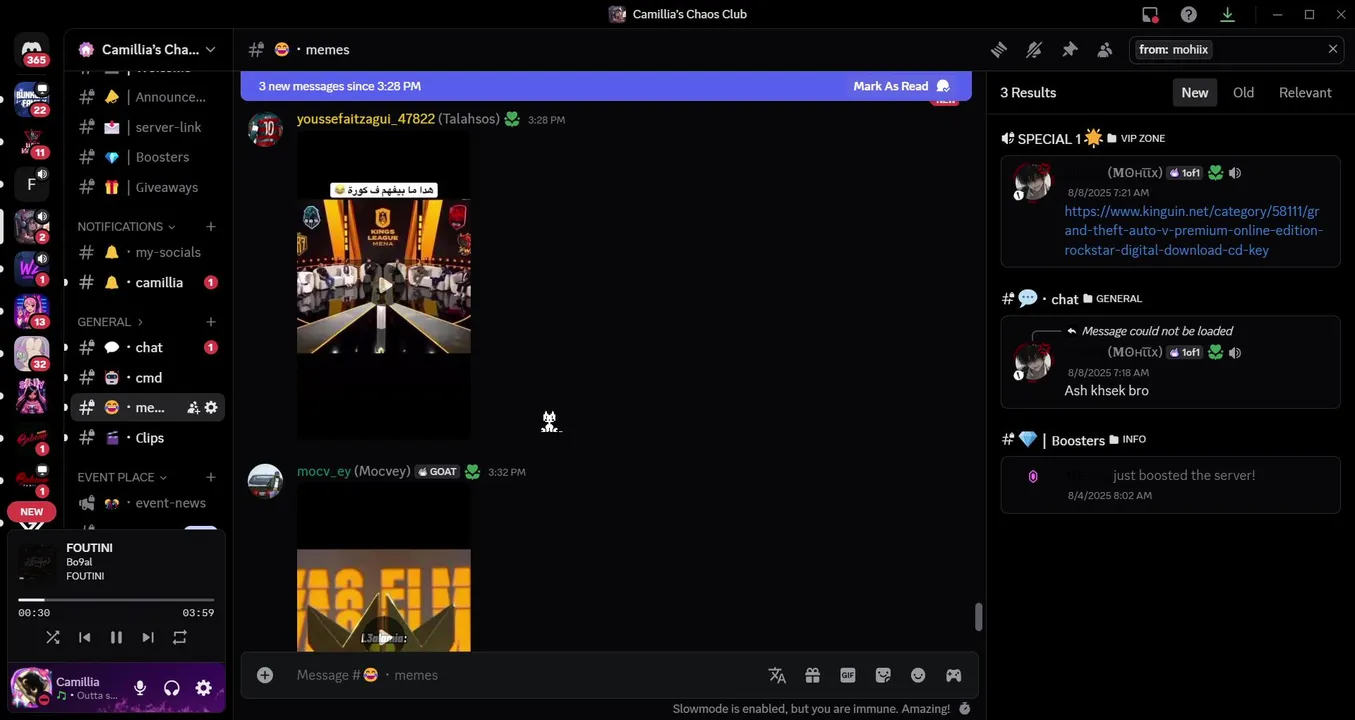Open just boosted the server result
This screenshot has height=720, width=1355.
1170,485
